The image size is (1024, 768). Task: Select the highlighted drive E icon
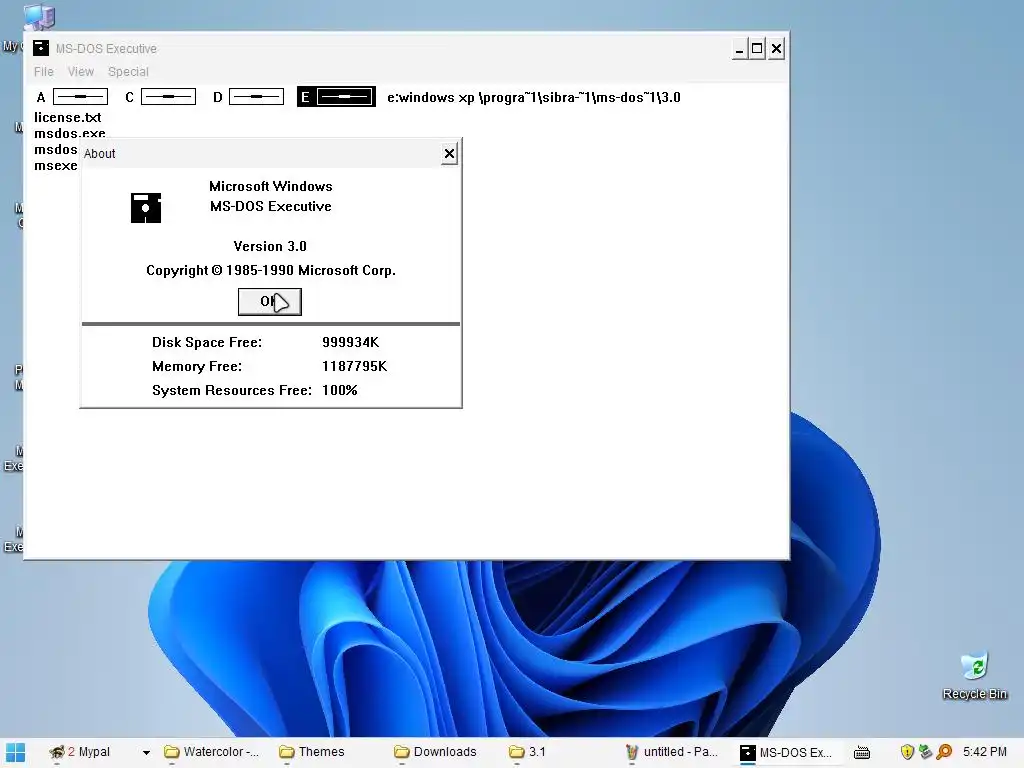[x=336, y=97]
